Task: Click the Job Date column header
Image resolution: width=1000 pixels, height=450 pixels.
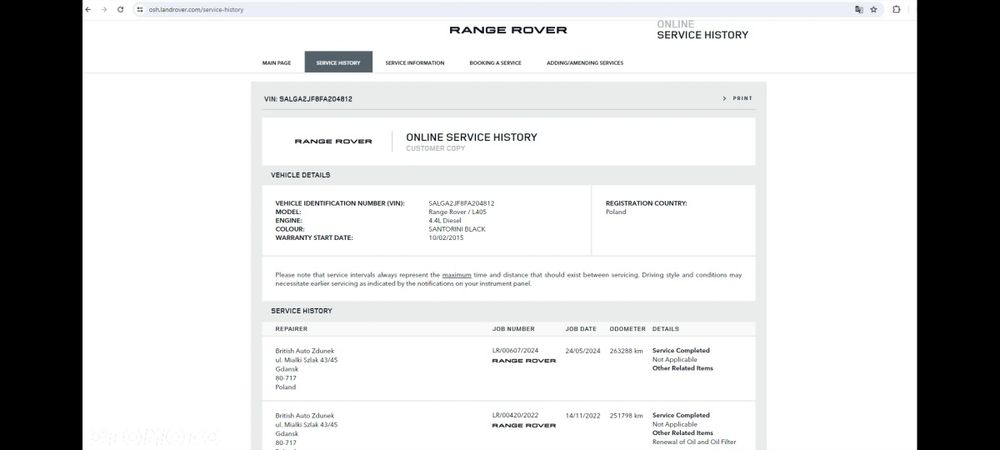Action: click(580, 329)
